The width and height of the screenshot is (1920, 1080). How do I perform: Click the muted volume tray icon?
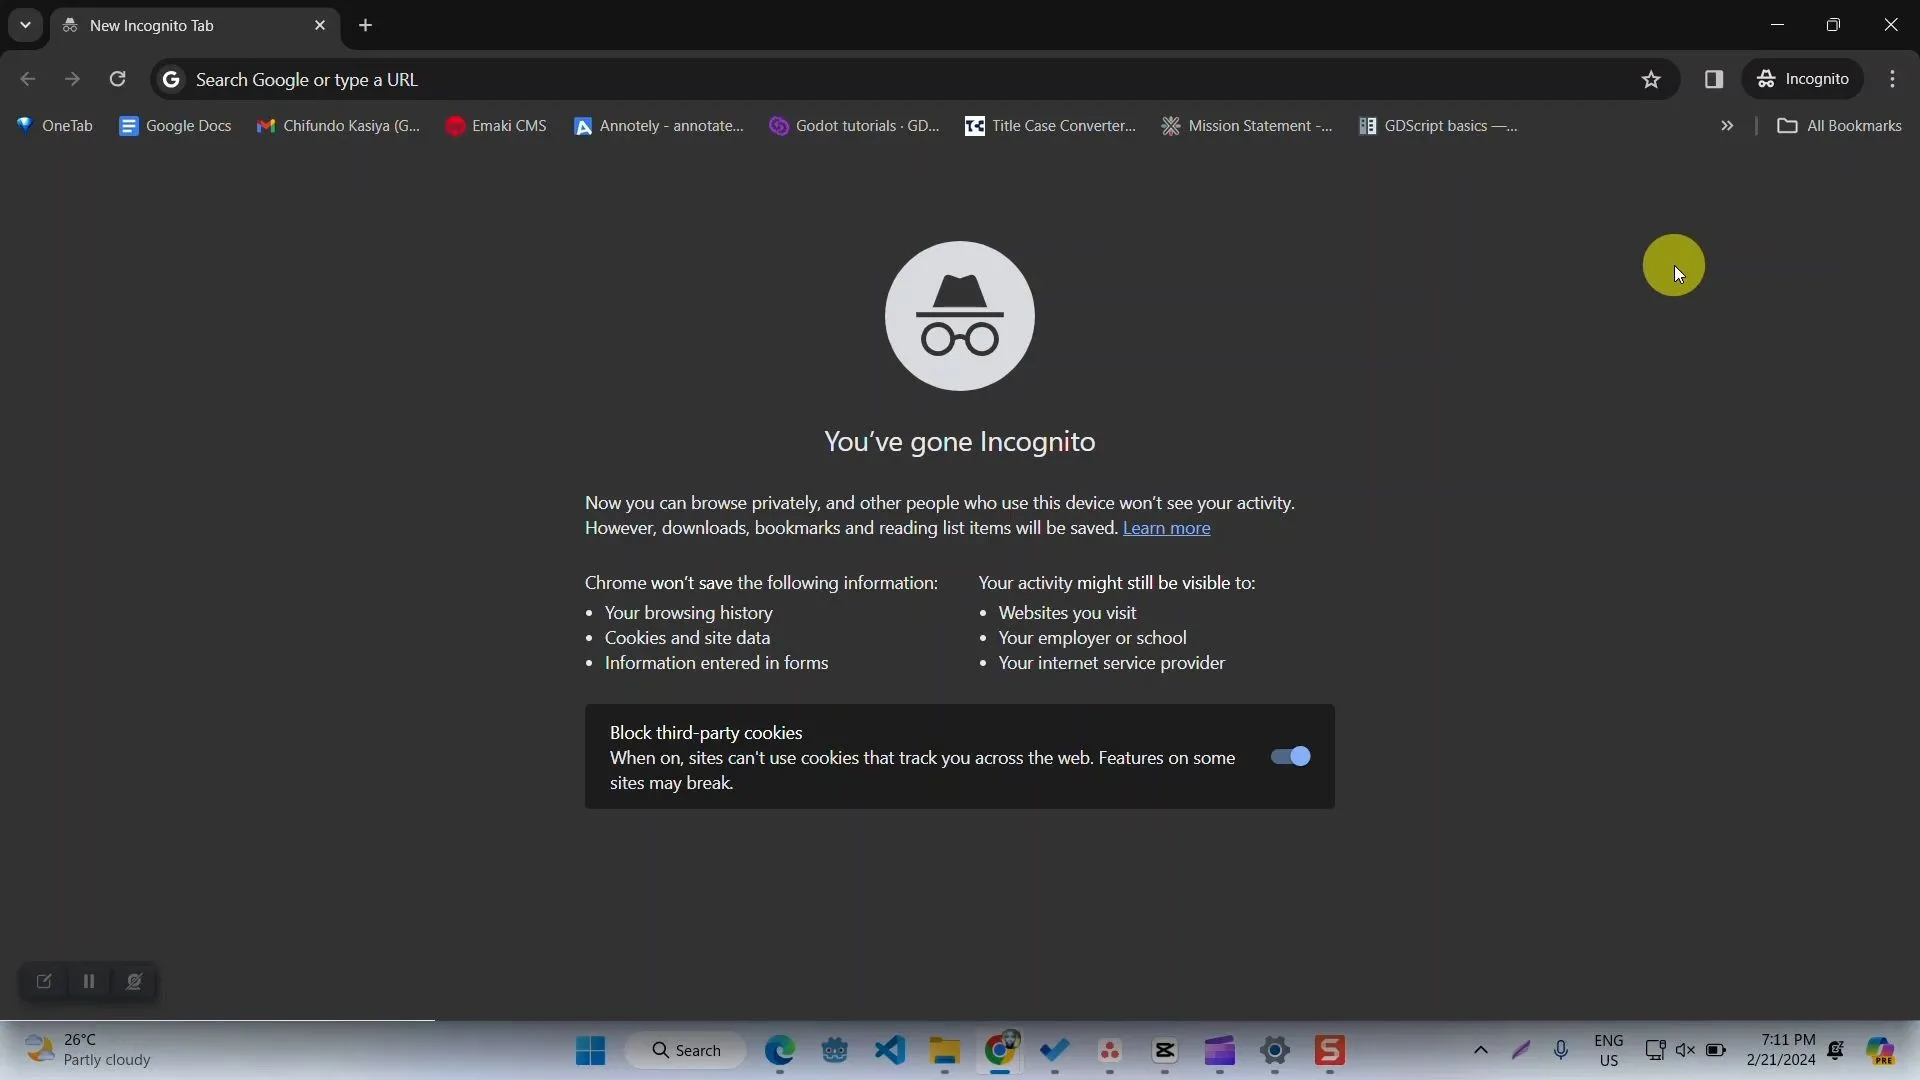coord(1685,1051)
